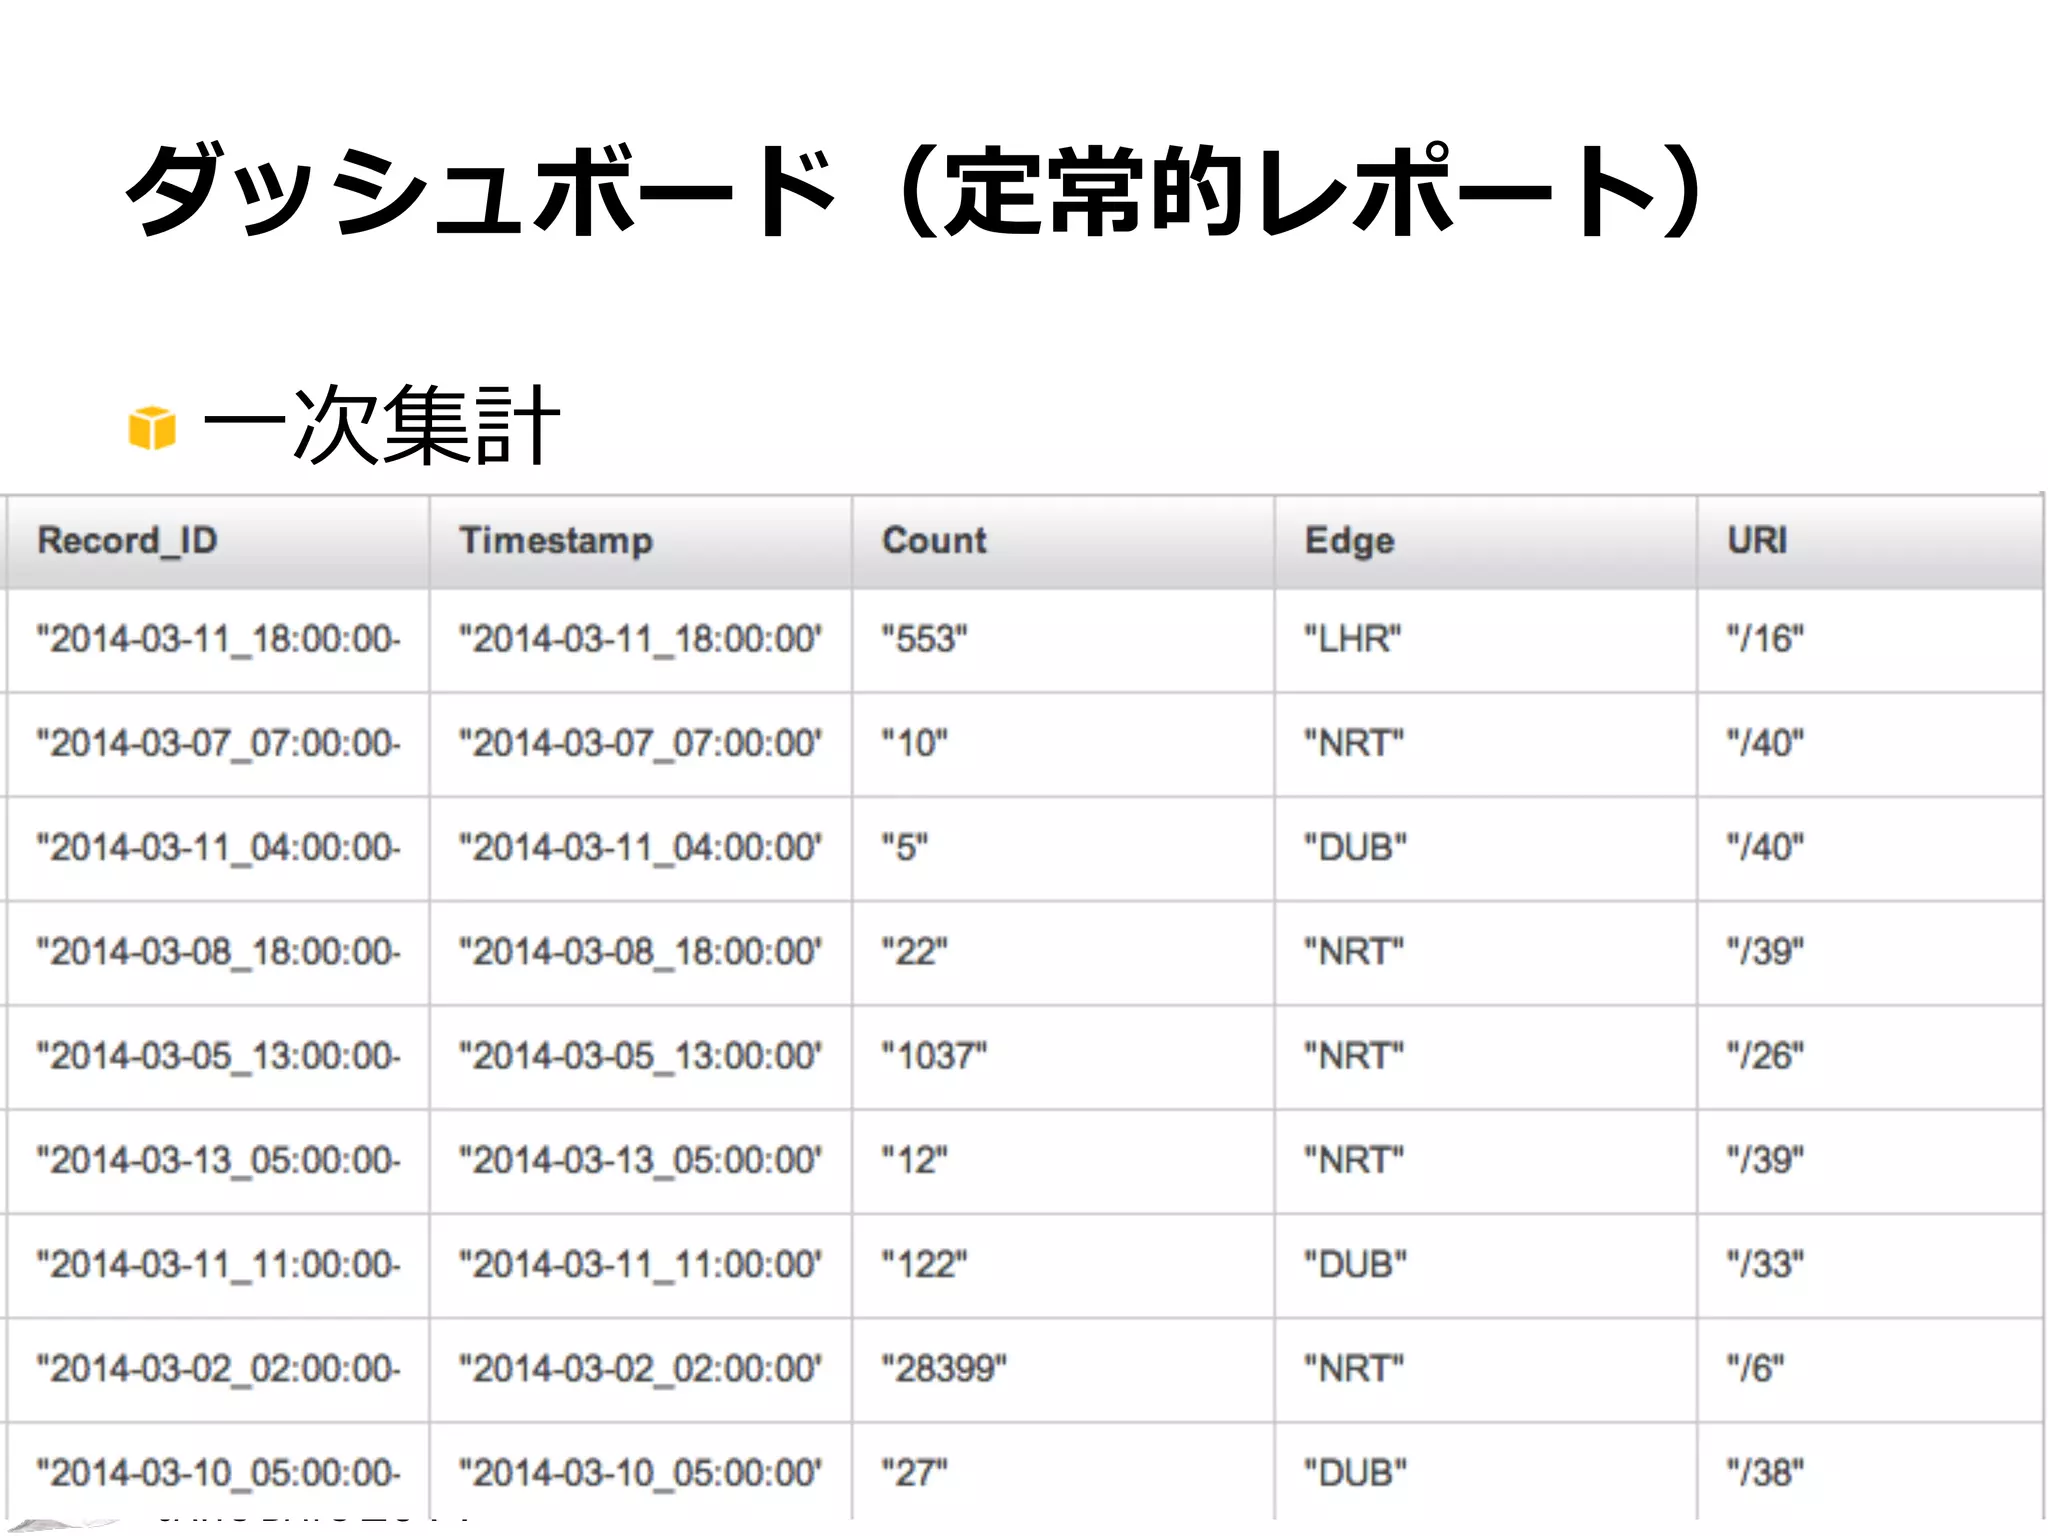Select Edge cell "LHR"
Viewport: 2048px width, 1536px height.
(x=1486, y=640)
